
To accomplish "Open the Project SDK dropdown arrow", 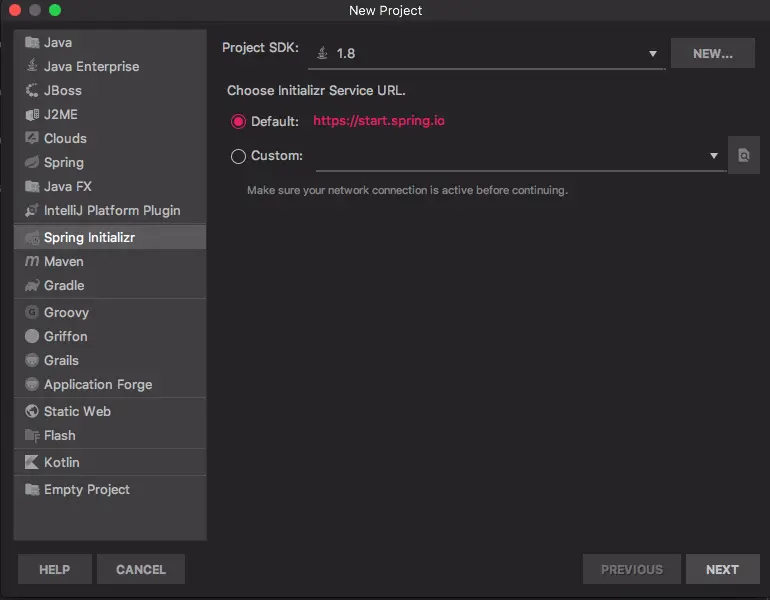I will (653, 54).
